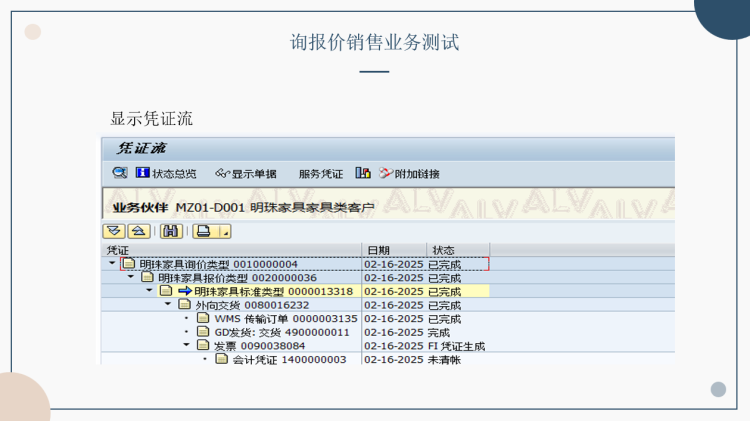Click document icon of GD发货 row
This screenshot has width=750, height=421.
[x=203, y=332]
